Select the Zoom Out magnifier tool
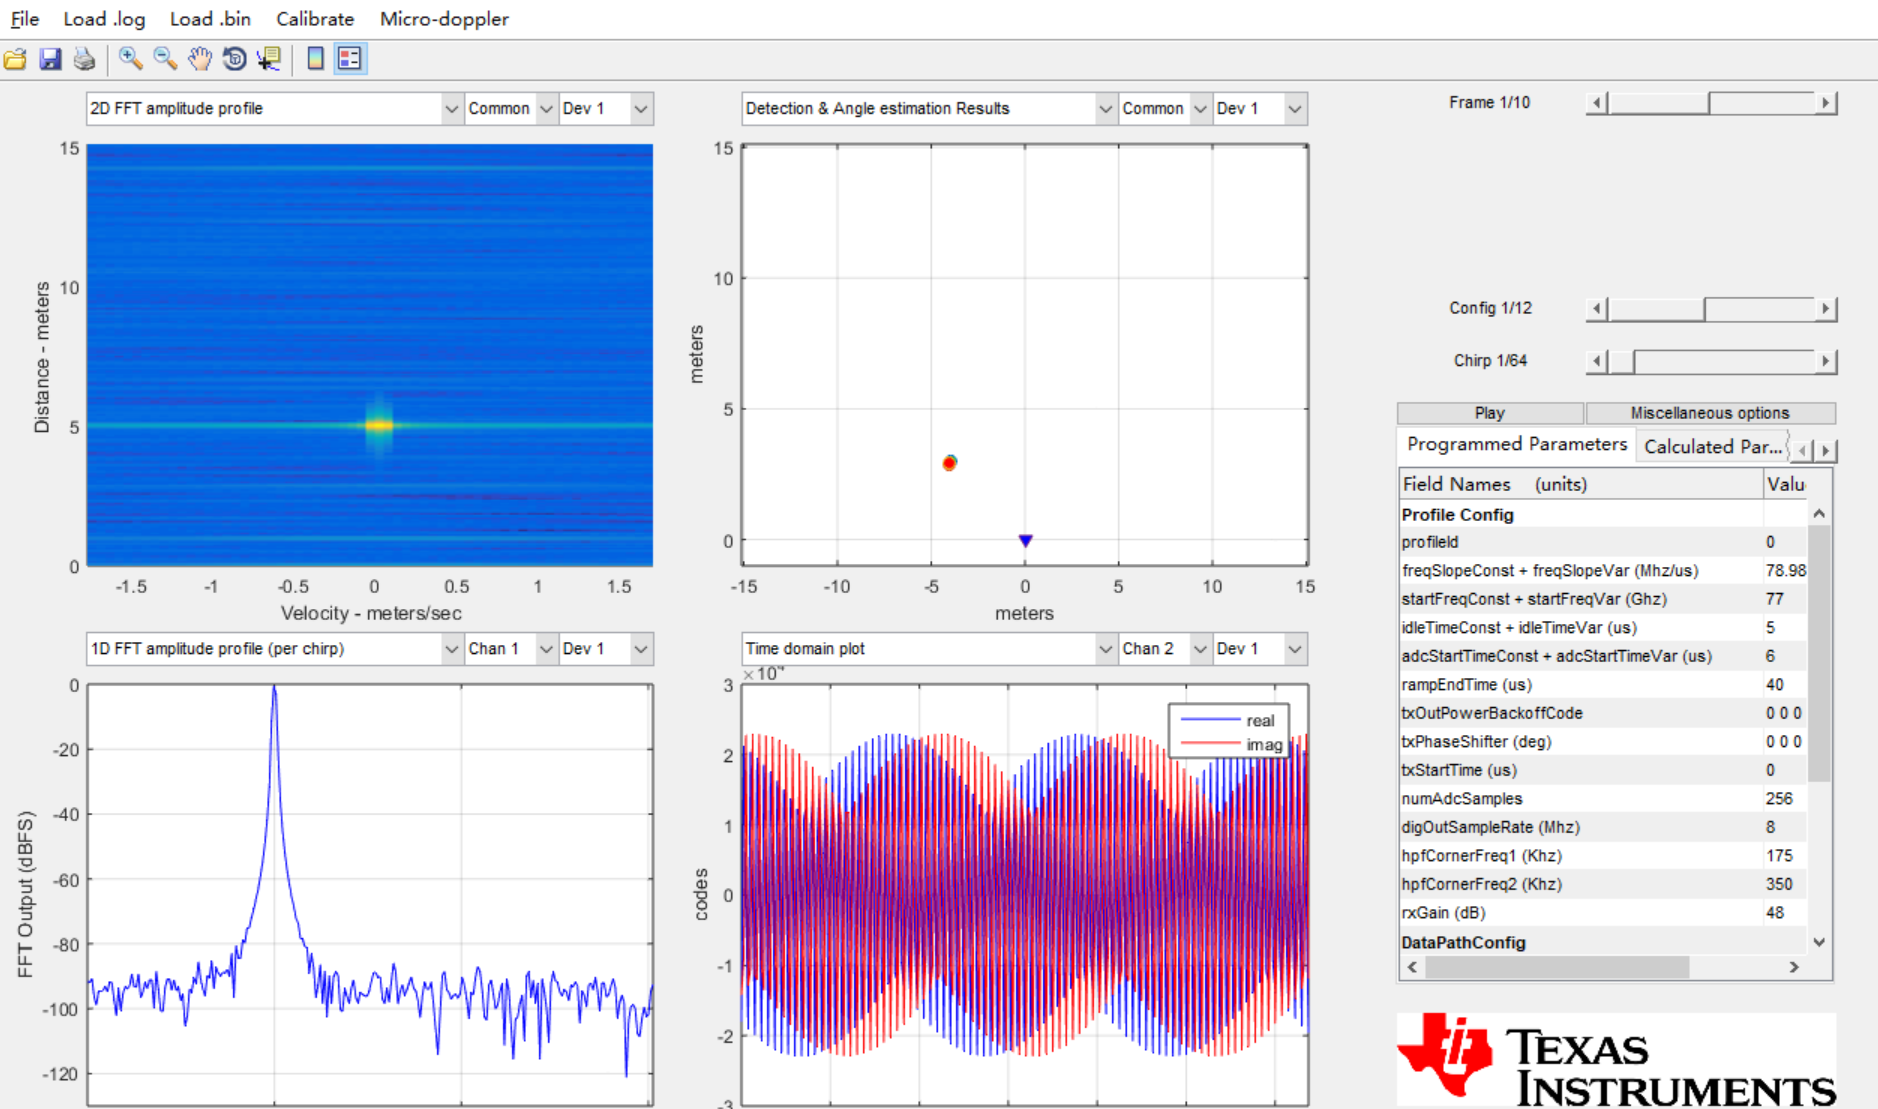Viewport: 1878px width, 1109px height. point(165,59)
